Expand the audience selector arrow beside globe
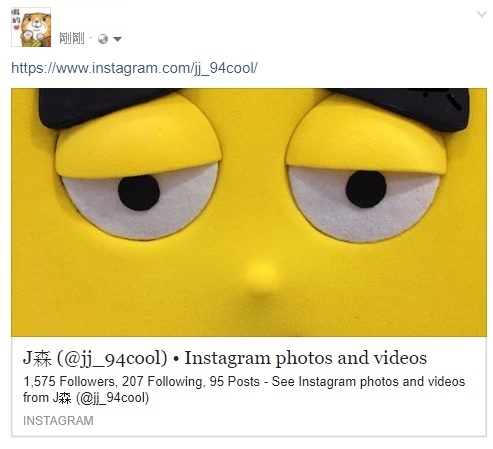This screenshot has height=449, width=493. 117,39
